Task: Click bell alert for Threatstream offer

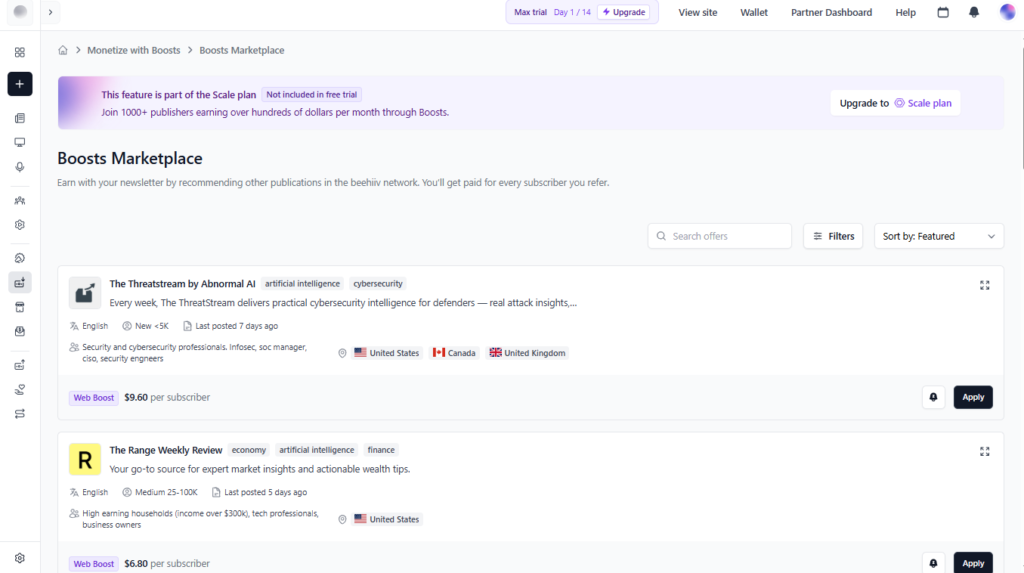Action: (x=933, y=397)
